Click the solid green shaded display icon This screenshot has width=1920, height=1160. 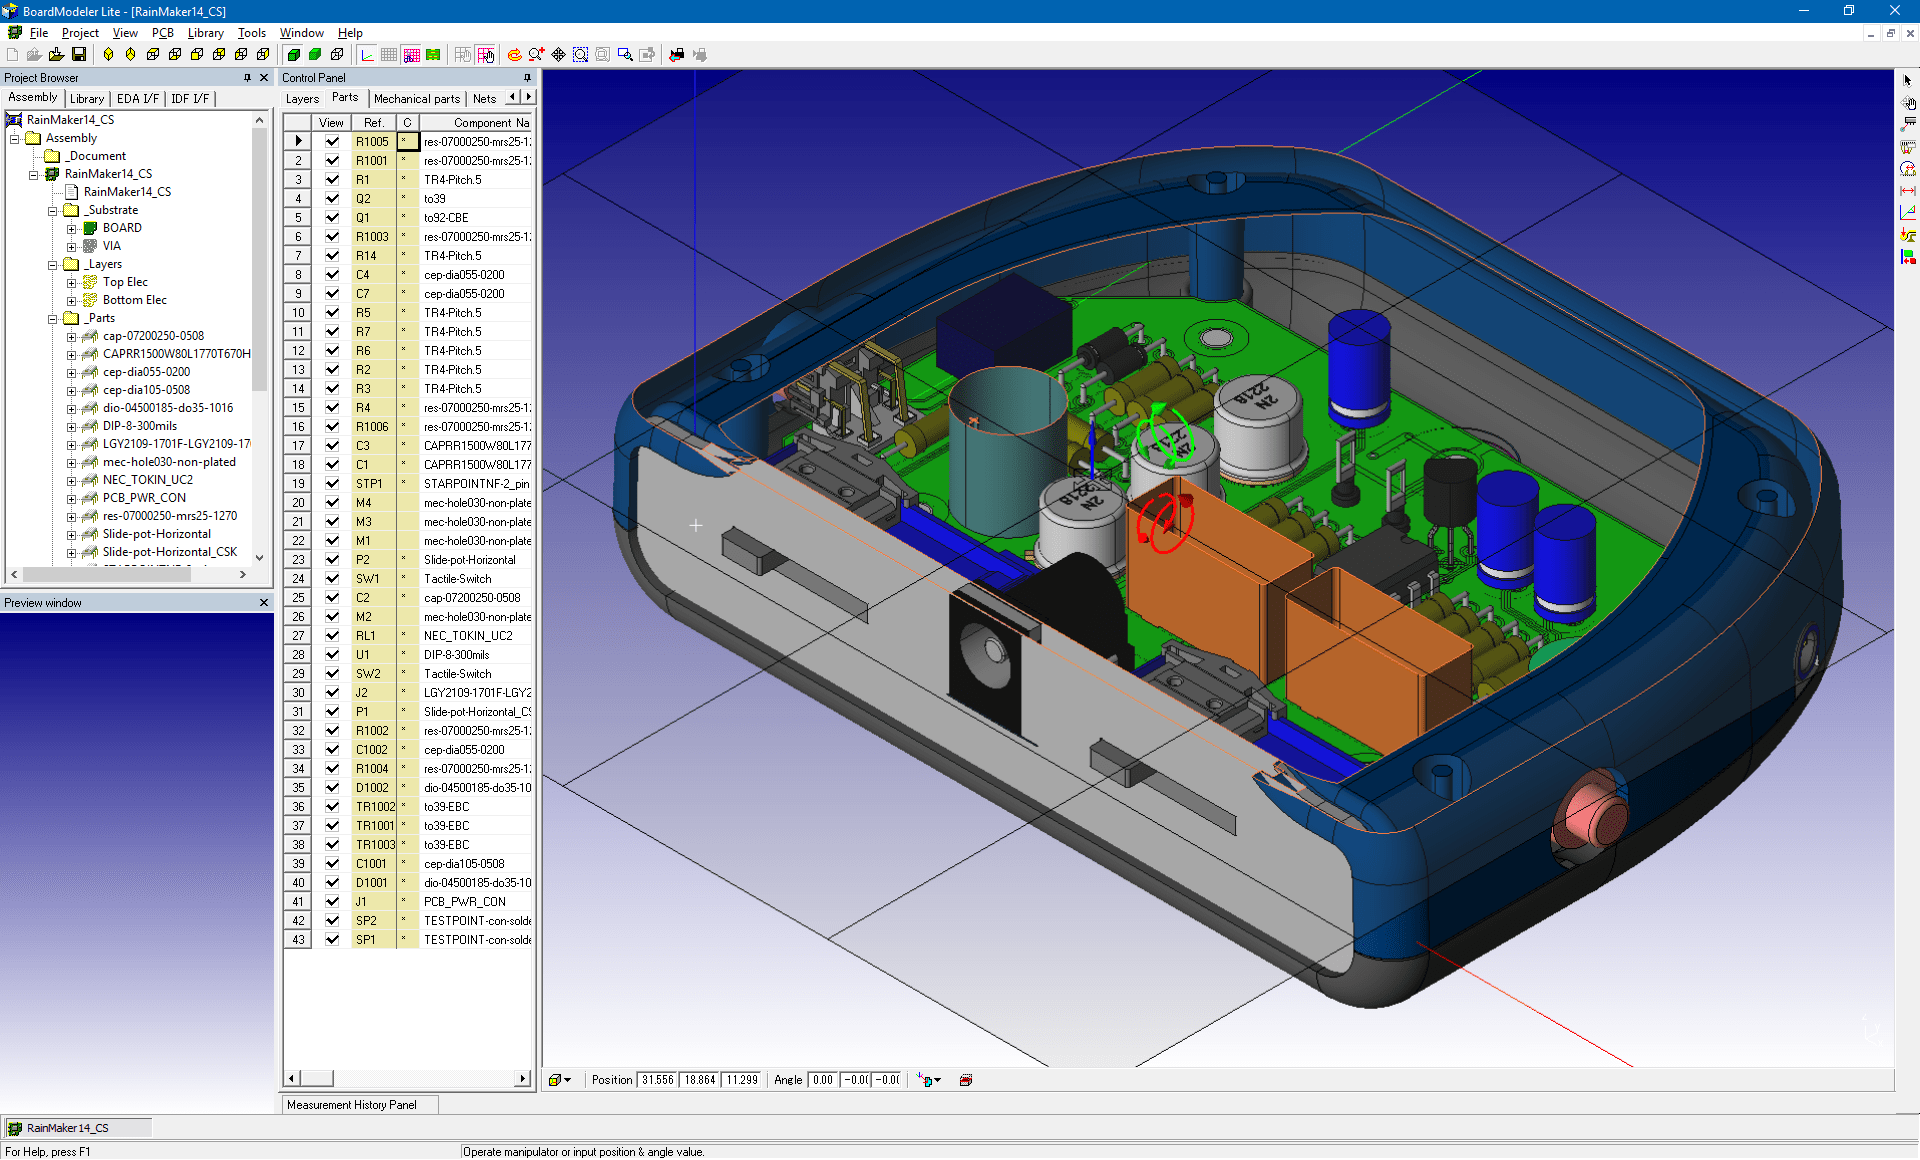[293, 55]
